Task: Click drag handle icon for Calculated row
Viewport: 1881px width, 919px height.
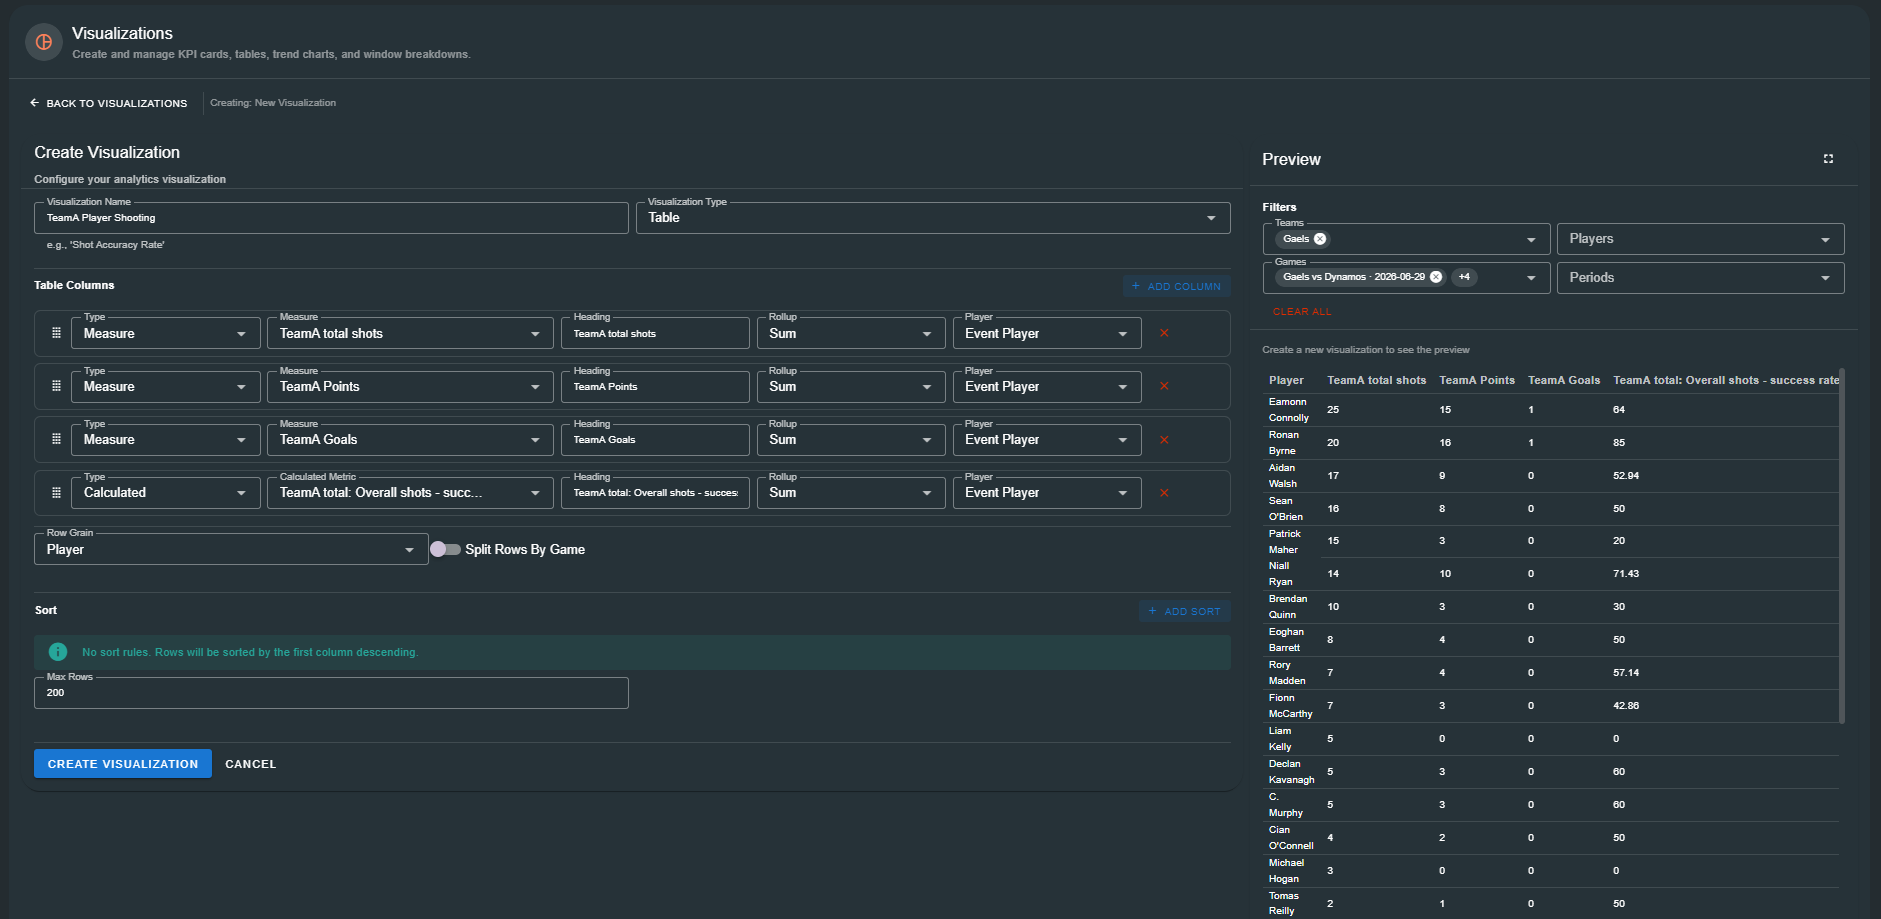Action: [56, 492]
